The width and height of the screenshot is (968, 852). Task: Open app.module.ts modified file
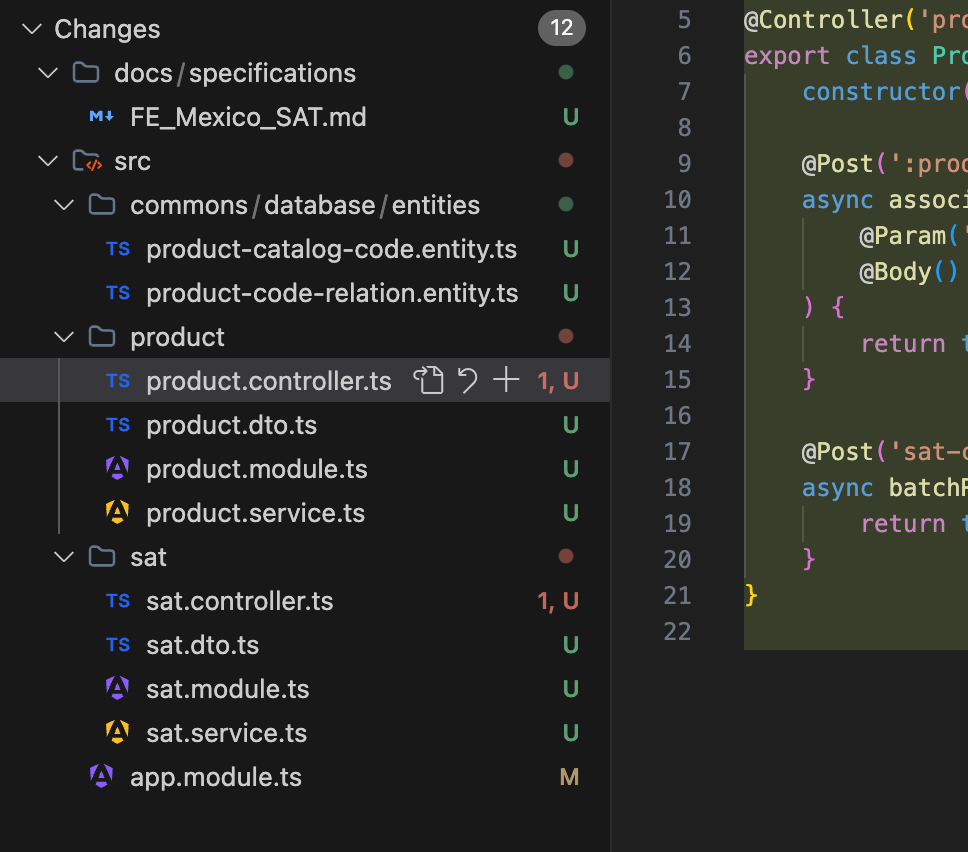click(305, 776)
